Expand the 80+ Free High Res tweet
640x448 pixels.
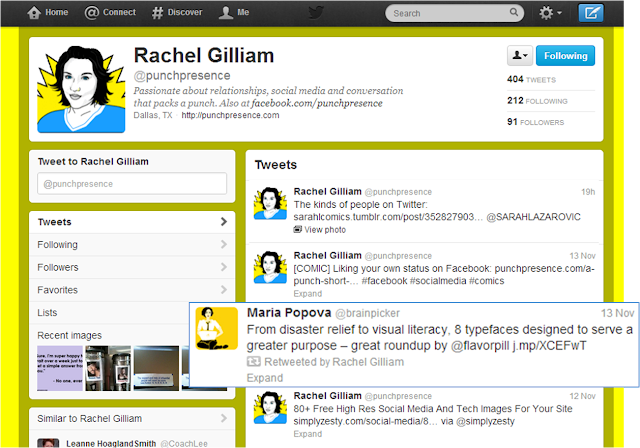pyautogui.click(x=308, y=434)
